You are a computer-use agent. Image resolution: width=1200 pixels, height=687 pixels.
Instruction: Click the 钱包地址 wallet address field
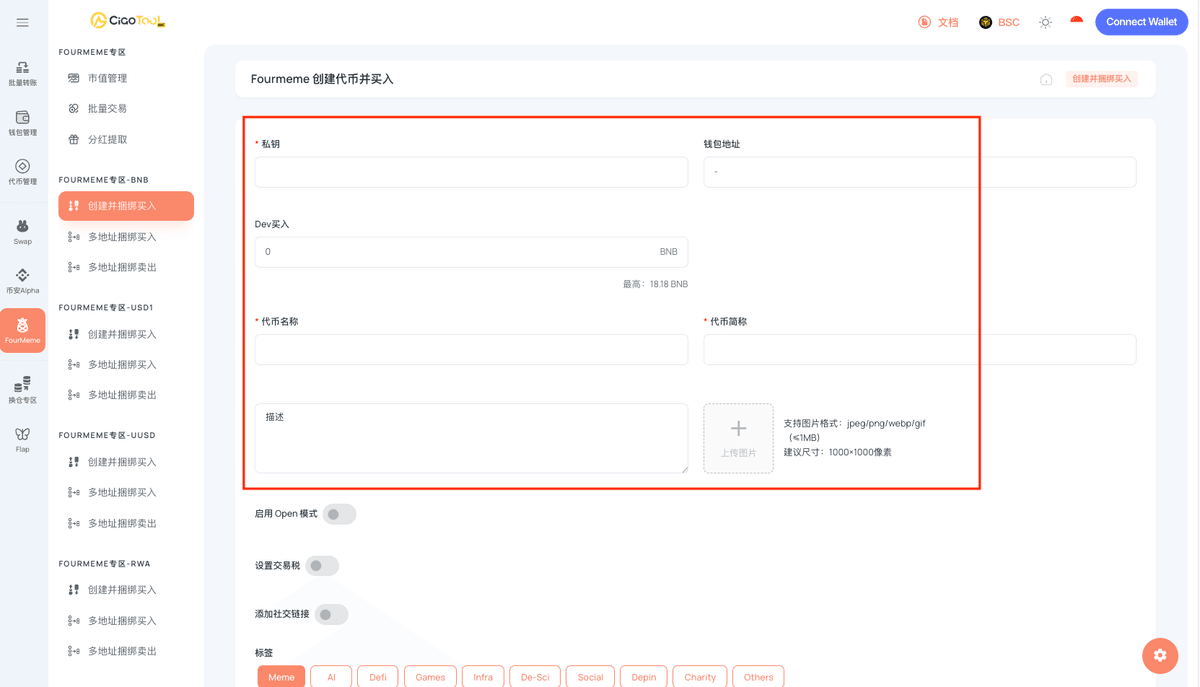(920, 172)
